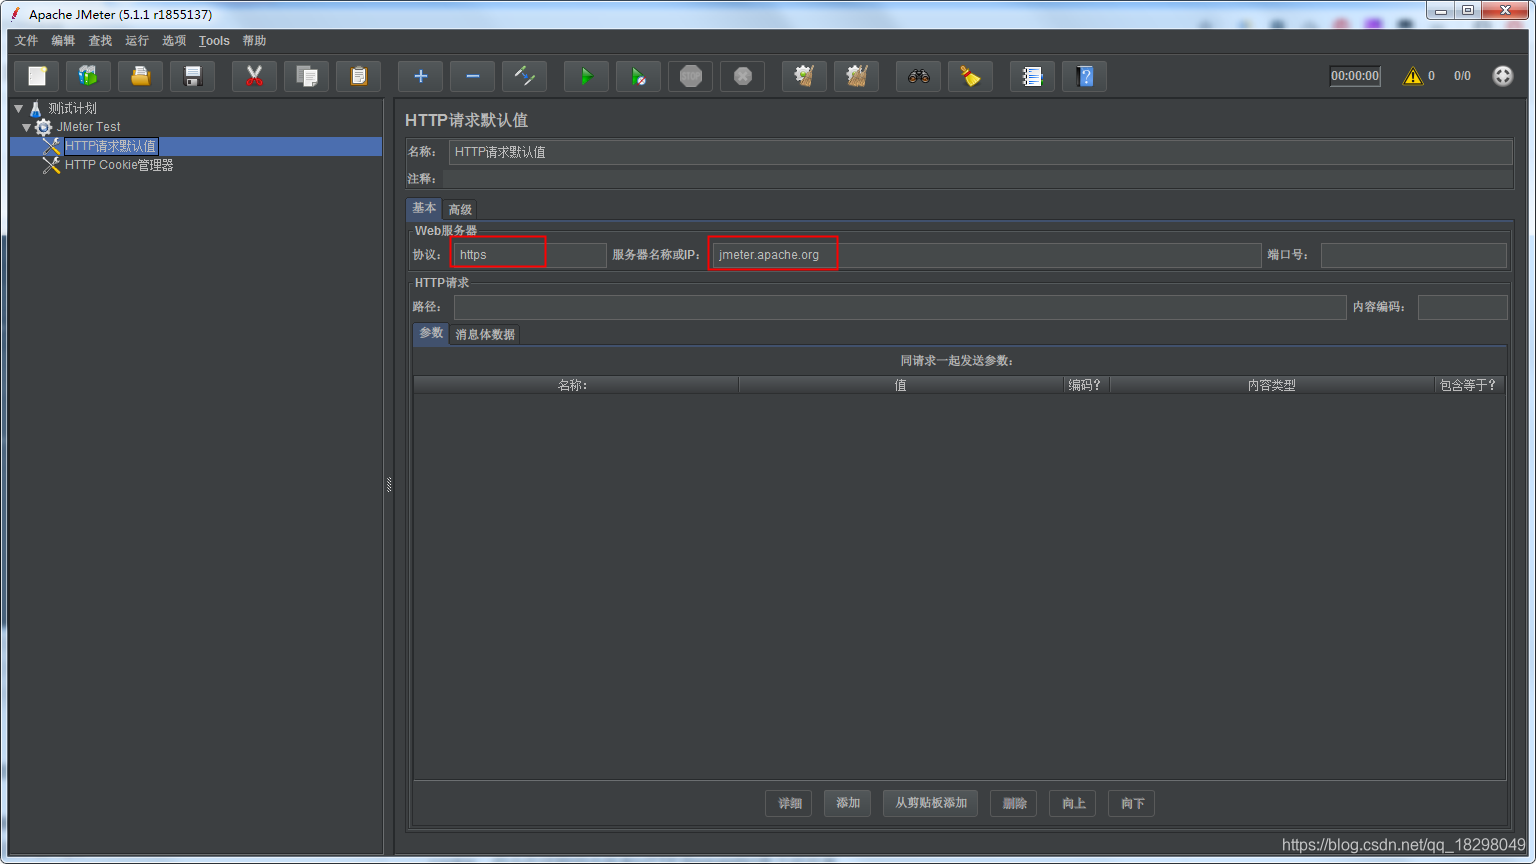Click the Toggle enable/disable icon

tap(524, 76)
